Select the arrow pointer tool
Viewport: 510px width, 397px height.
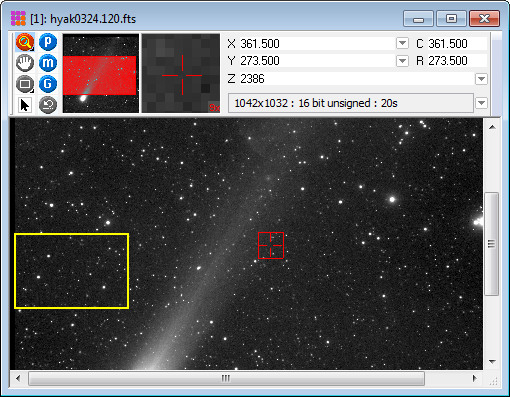25,105
